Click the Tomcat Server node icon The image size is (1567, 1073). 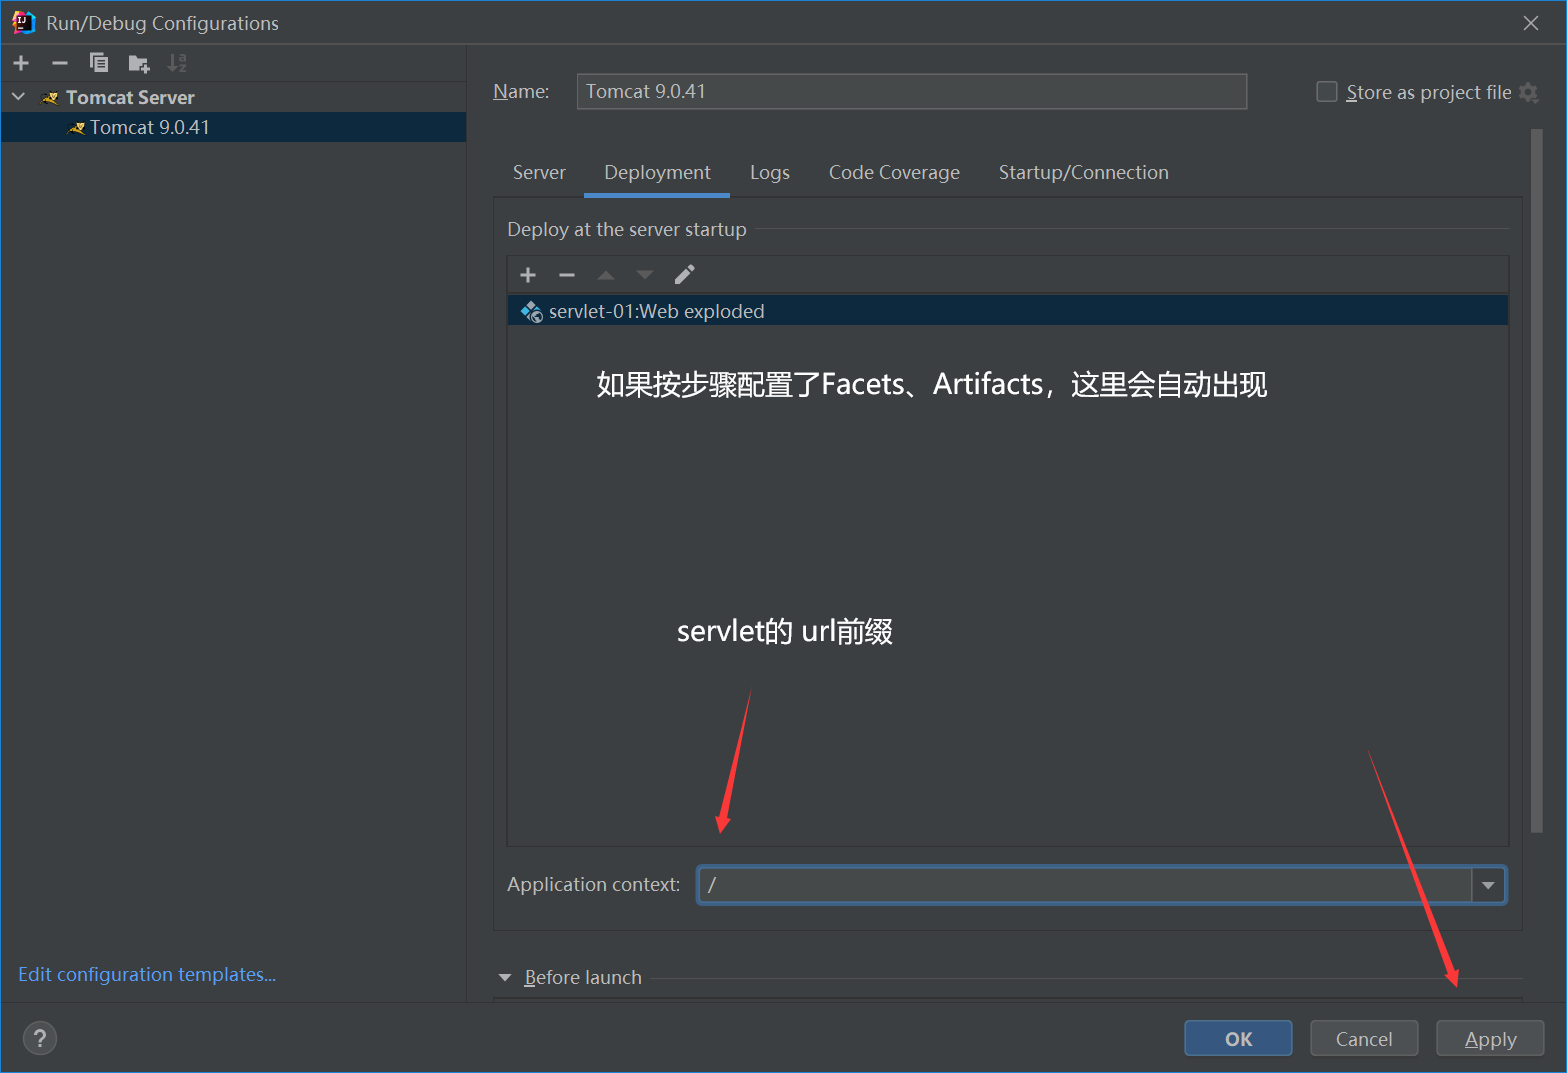[x=51, y=97]
